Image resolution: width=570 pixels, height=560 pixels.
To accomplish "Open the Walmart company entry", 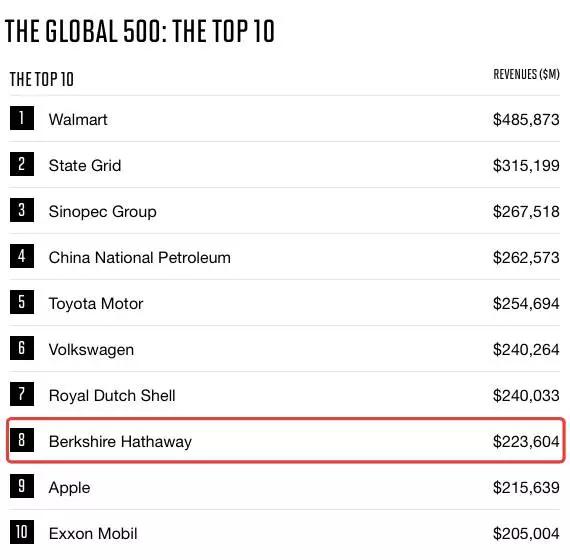I will [x=78, y=120].
